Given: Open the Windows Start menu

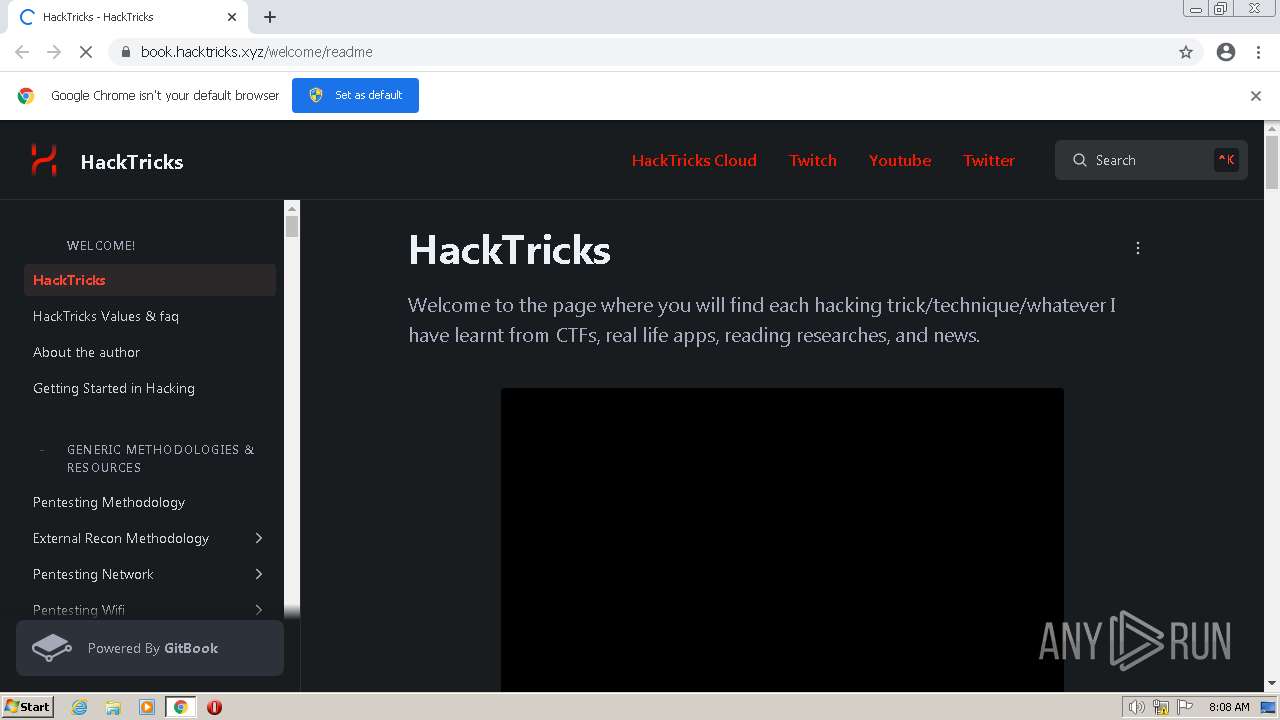Looking at the screenshot, I should tap(27, 707).
